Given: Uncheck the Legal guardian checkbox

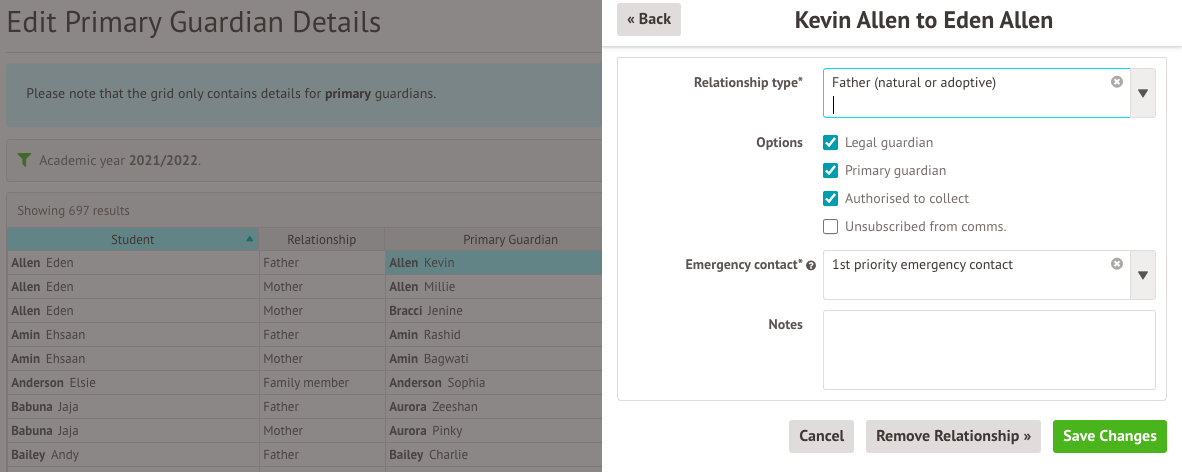Looking at the screenshot, I should pyautogui.click(x=830, y=143).
